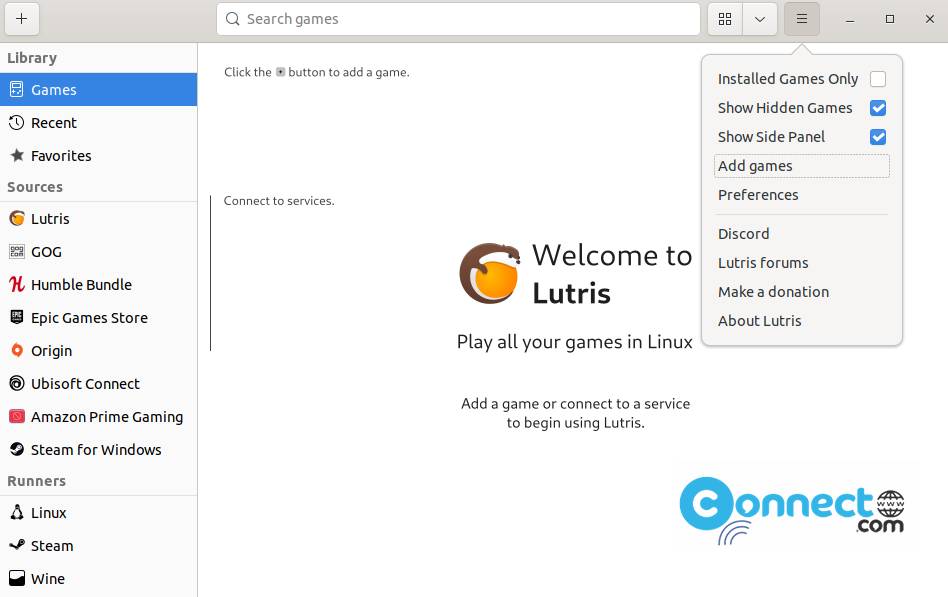Open the Discord menu entry
The width and height of the screenshot is (948, 597).
(x=802, y=233)
